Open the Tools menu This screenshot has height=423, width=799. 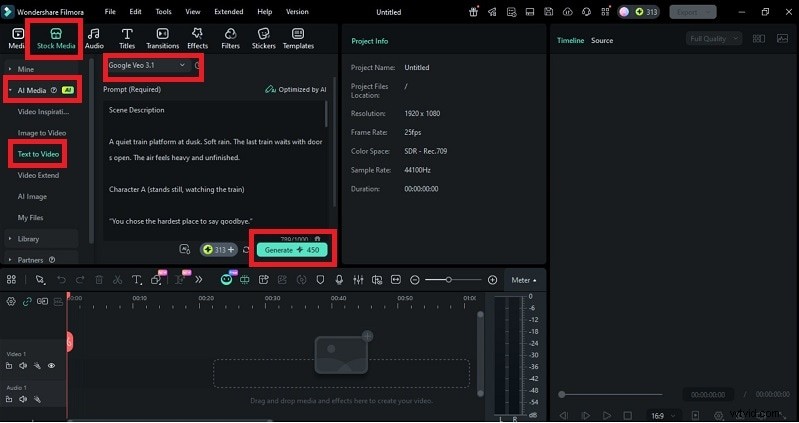point(164,12)
